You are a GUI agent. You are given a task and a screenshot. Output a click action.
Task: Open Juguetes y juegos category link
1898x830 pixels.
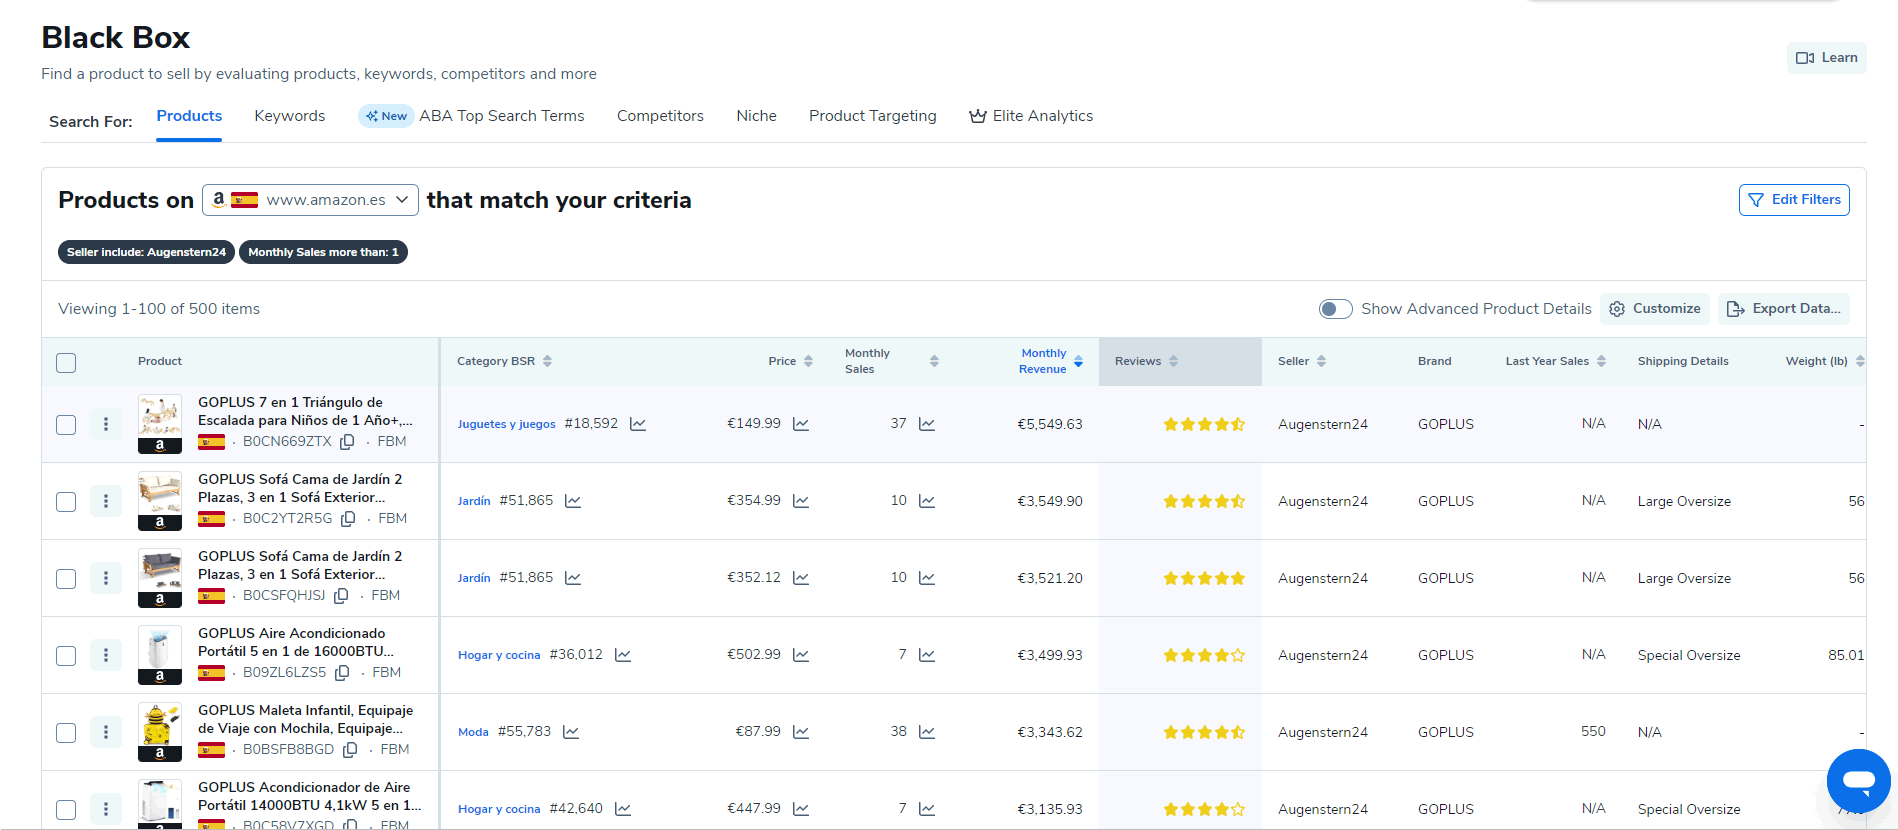pos(507,424)
